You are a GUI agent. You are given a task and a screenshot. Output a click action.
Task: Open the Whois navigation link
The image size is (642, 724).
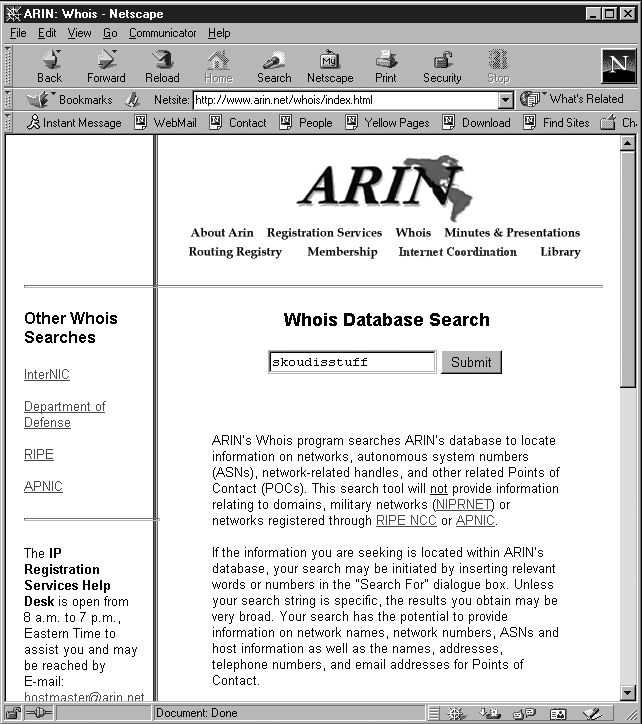(413, 233)
